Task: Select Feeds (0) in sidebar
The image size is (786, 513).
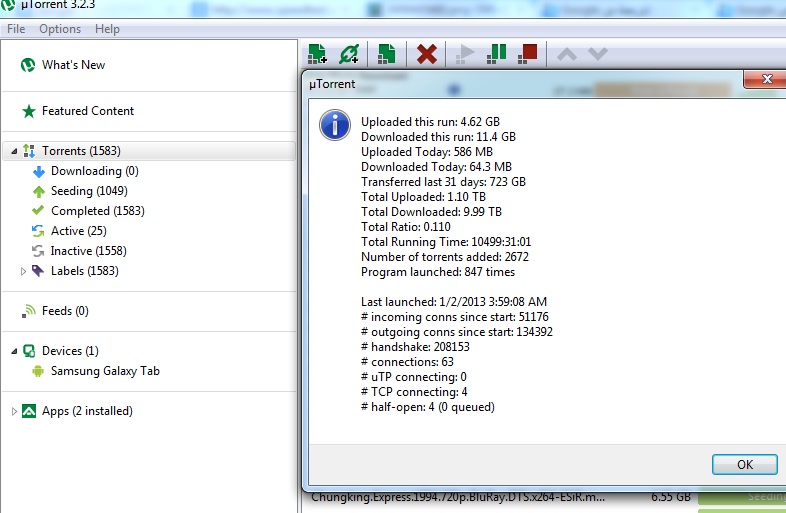Action: click(65, 311)
